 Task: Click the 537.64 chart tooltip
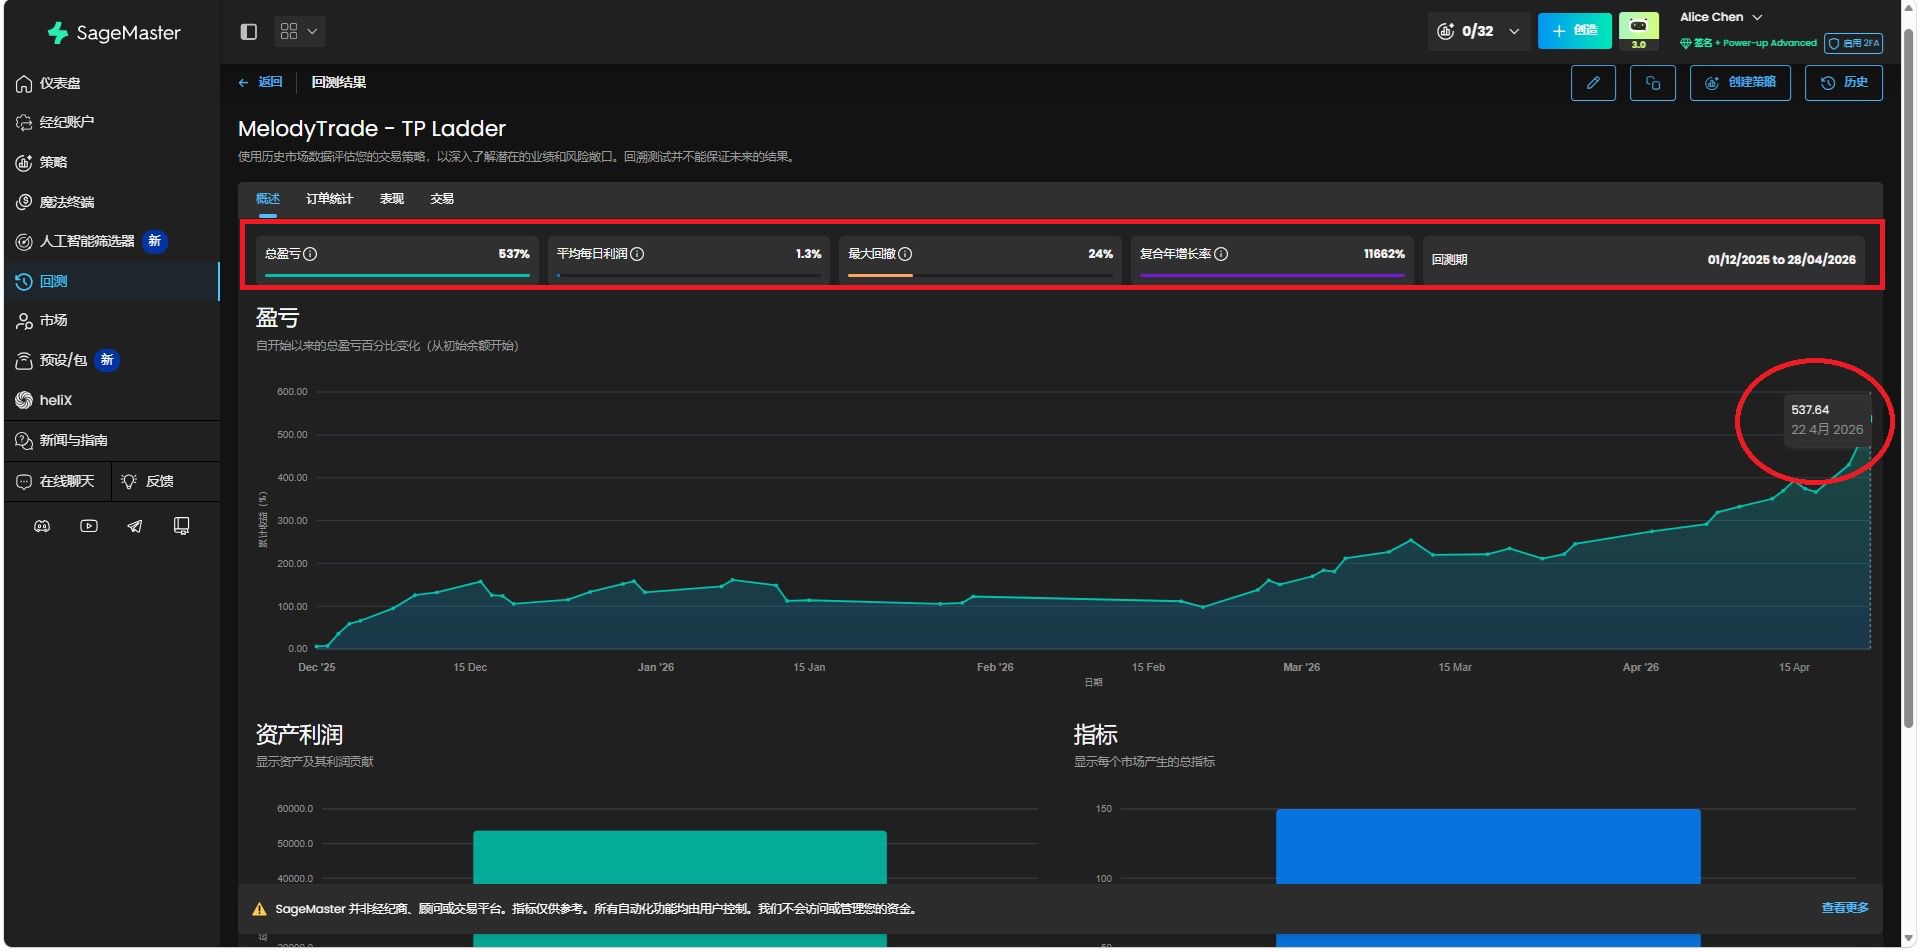tap(1826, 420)
